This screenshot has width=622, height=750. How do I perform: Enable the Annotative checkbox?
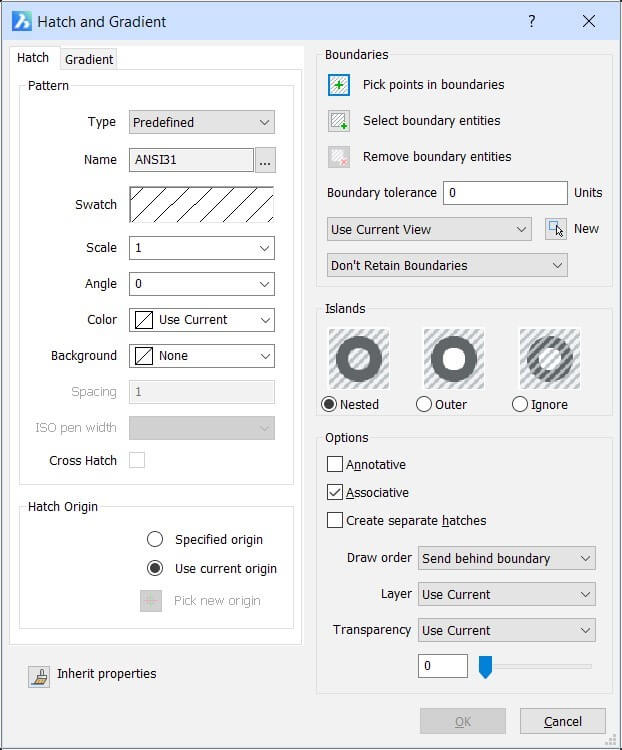[335, 464]
